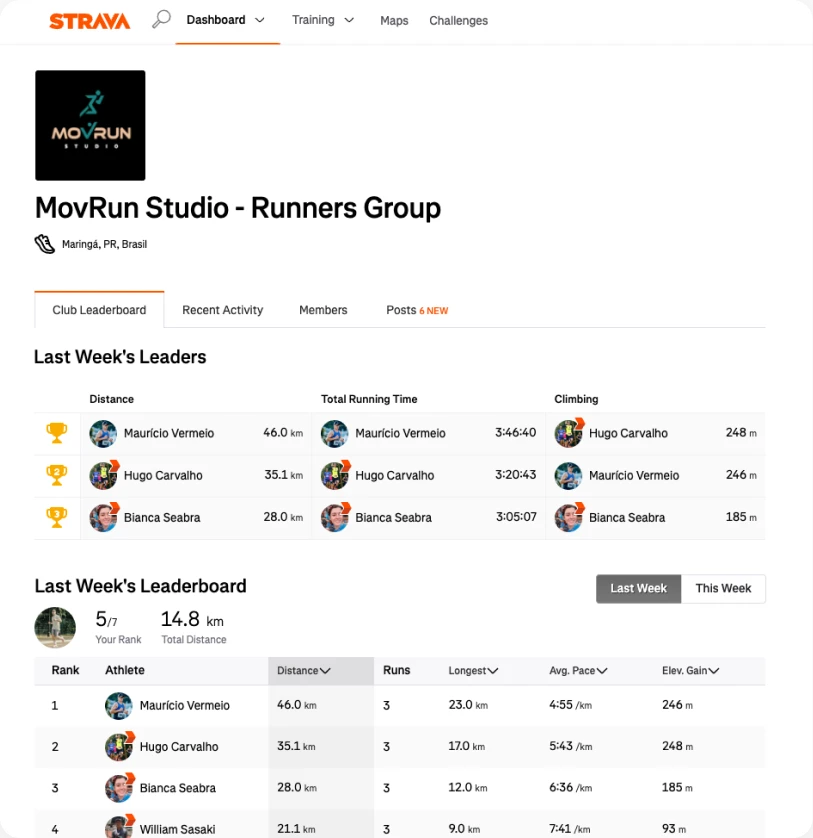Click Bianca Seabra's avatar in rank 3 row
This screenshot has width=813, height=838.
click(119, 788)
